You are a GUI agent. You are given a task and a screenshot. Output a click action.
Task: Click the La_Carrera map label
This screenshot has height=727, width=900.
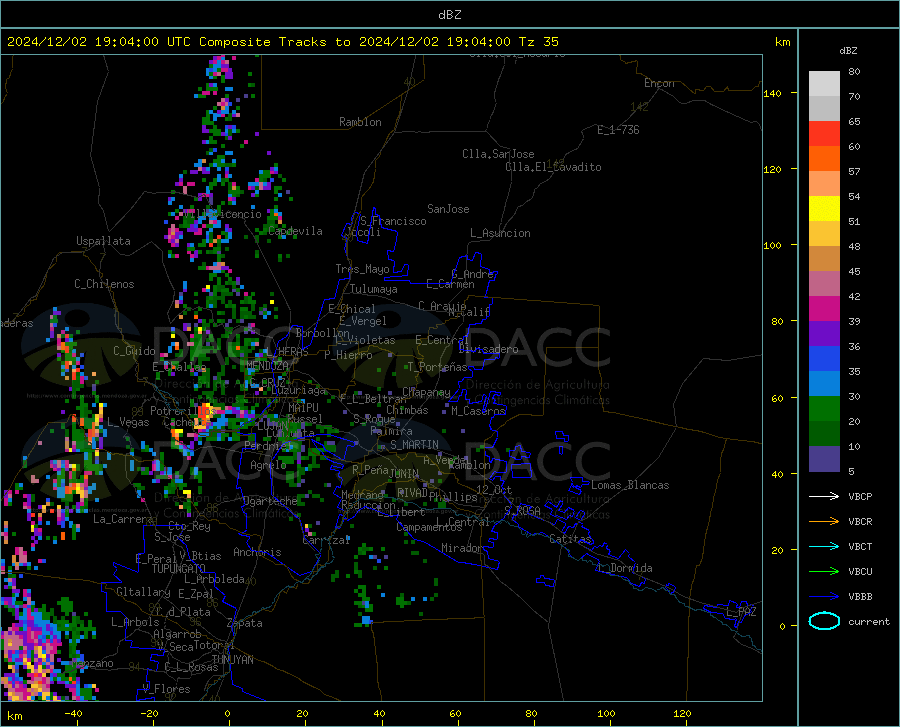(x=123, y=519)
